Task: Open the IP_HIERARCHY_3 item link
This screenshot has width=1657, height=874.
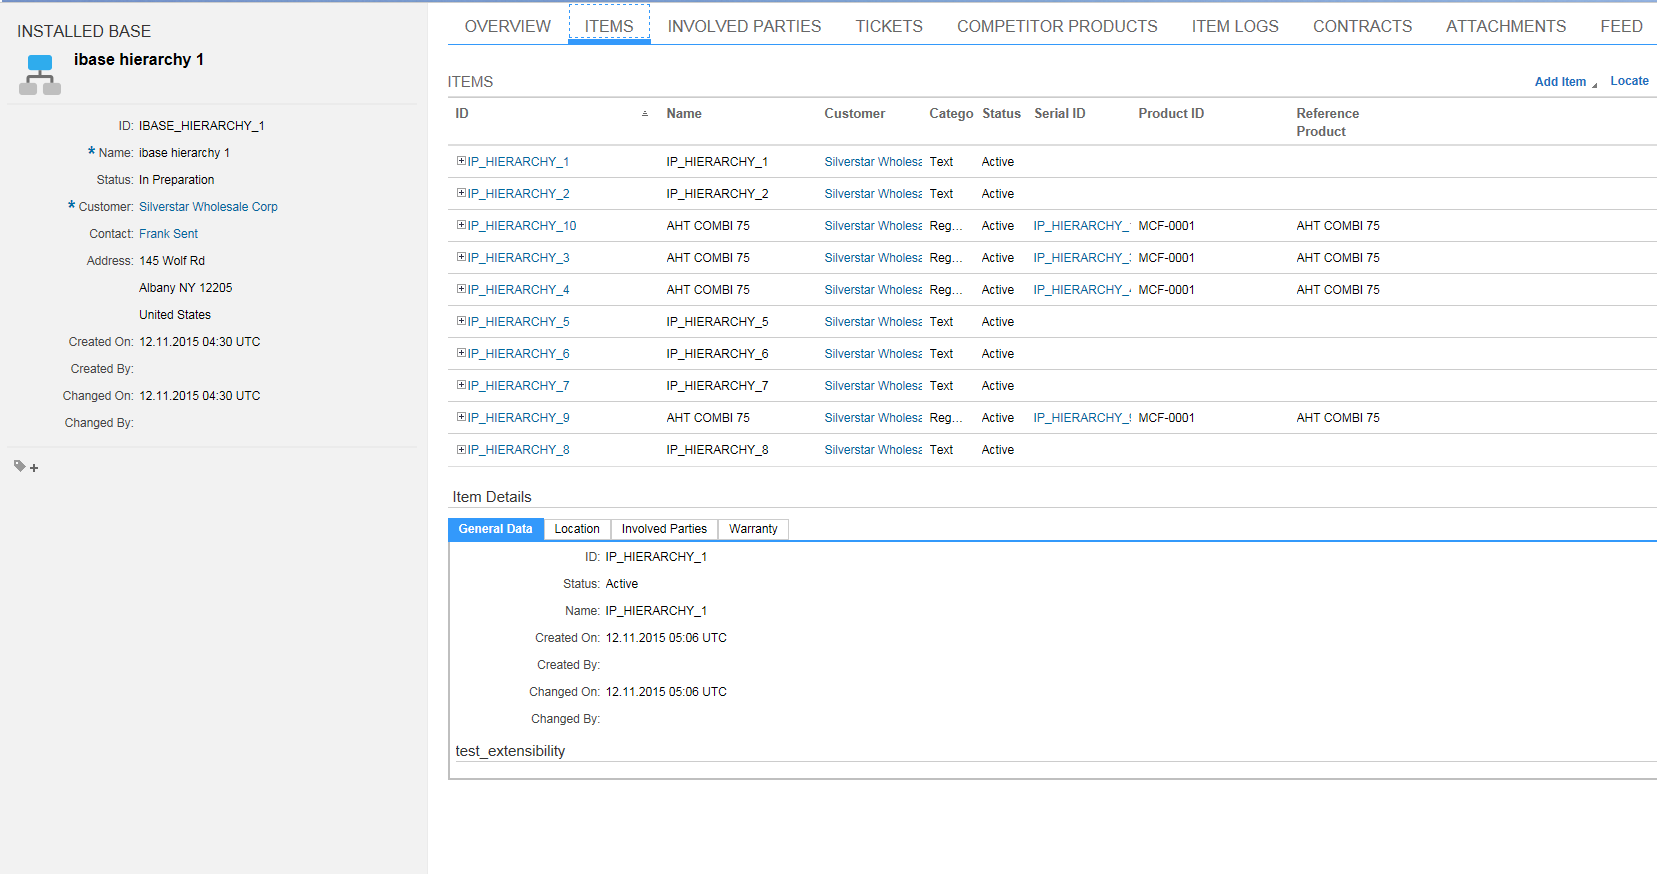Action: click(518, 258)
